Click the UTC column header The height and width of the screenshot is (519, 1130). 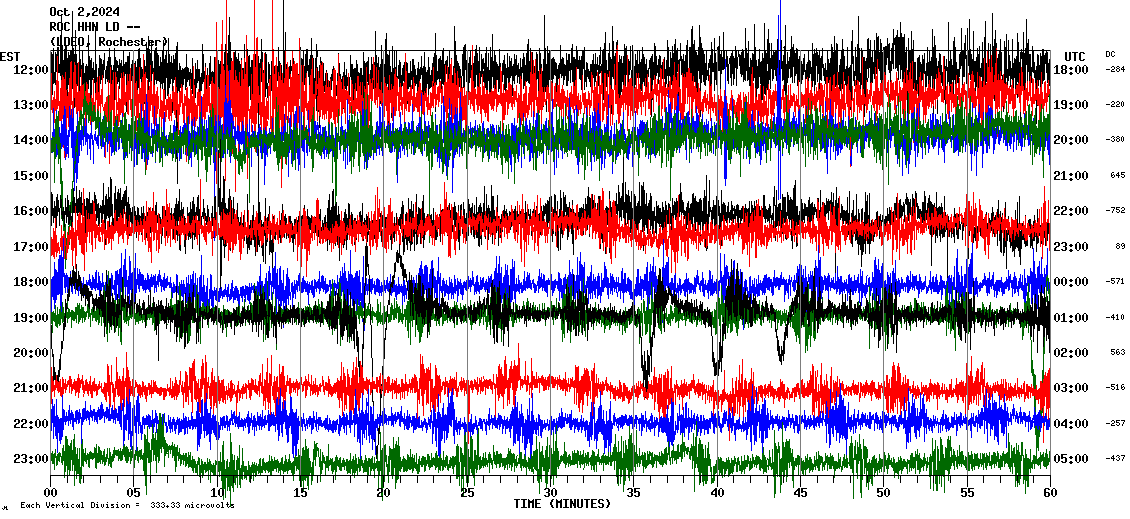1075,56
